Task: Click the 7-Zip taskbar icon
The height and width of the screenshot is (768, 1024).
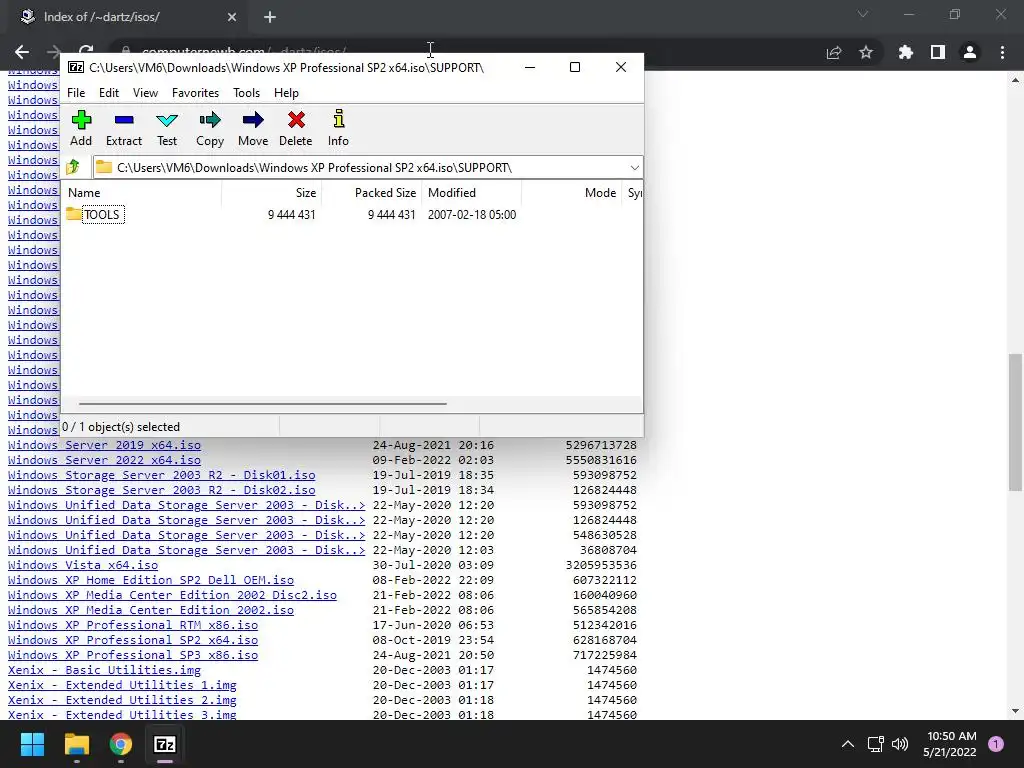Action: 165,744
